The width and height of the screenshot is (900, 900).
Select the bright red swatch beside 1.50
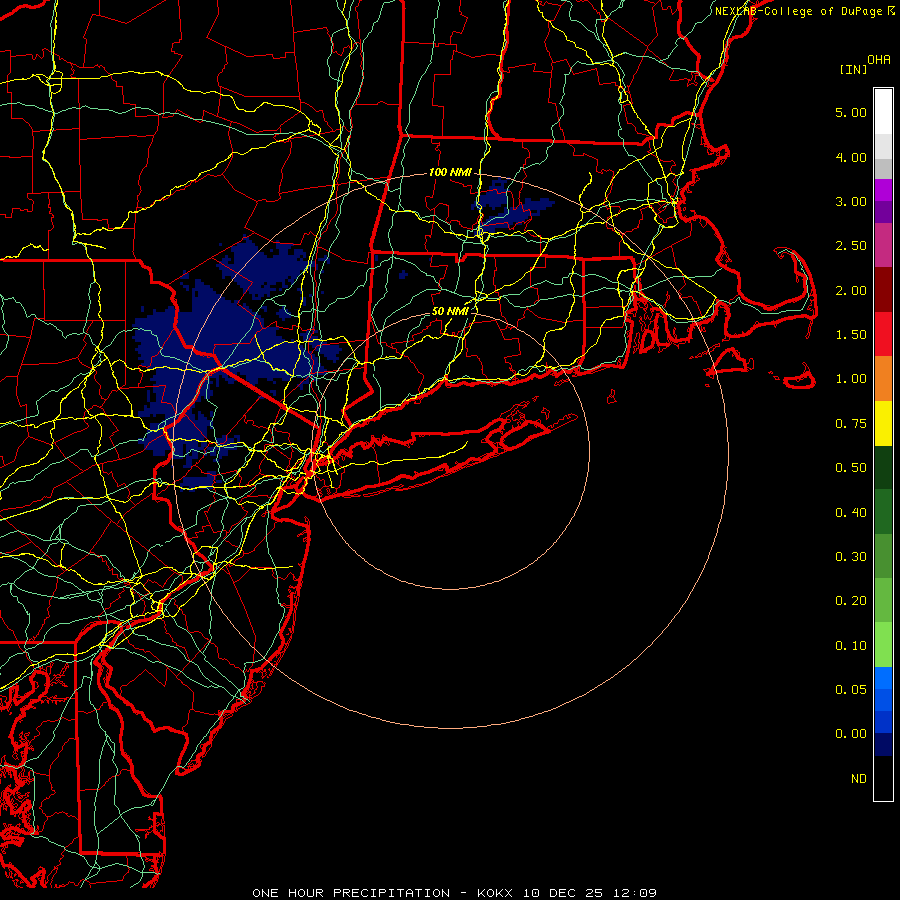point(883,334)
